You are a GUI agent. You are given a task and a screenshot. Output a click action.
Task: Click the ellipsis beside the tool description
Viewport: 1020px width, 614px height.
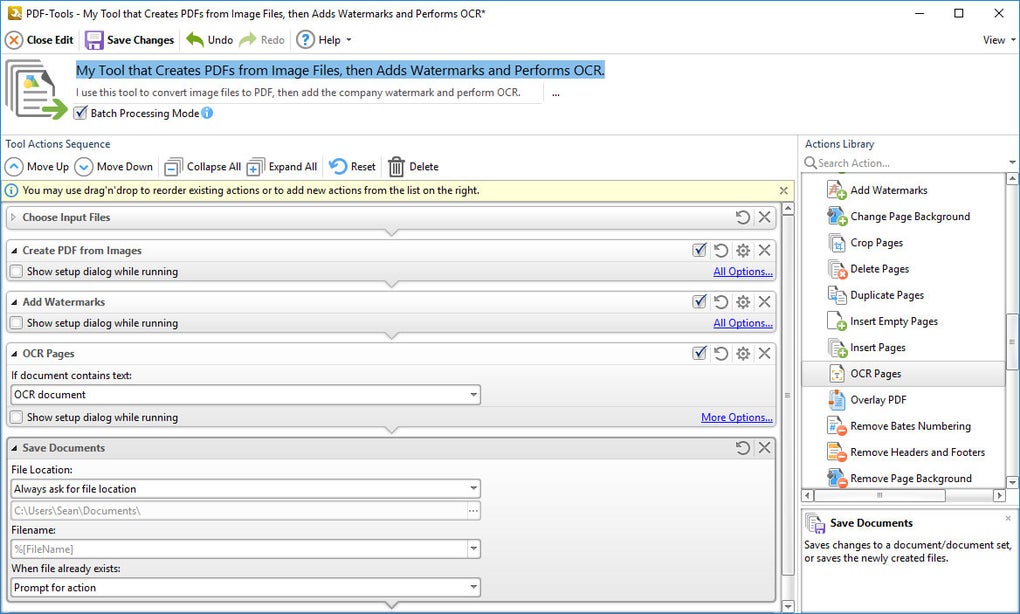coord(556,93)
